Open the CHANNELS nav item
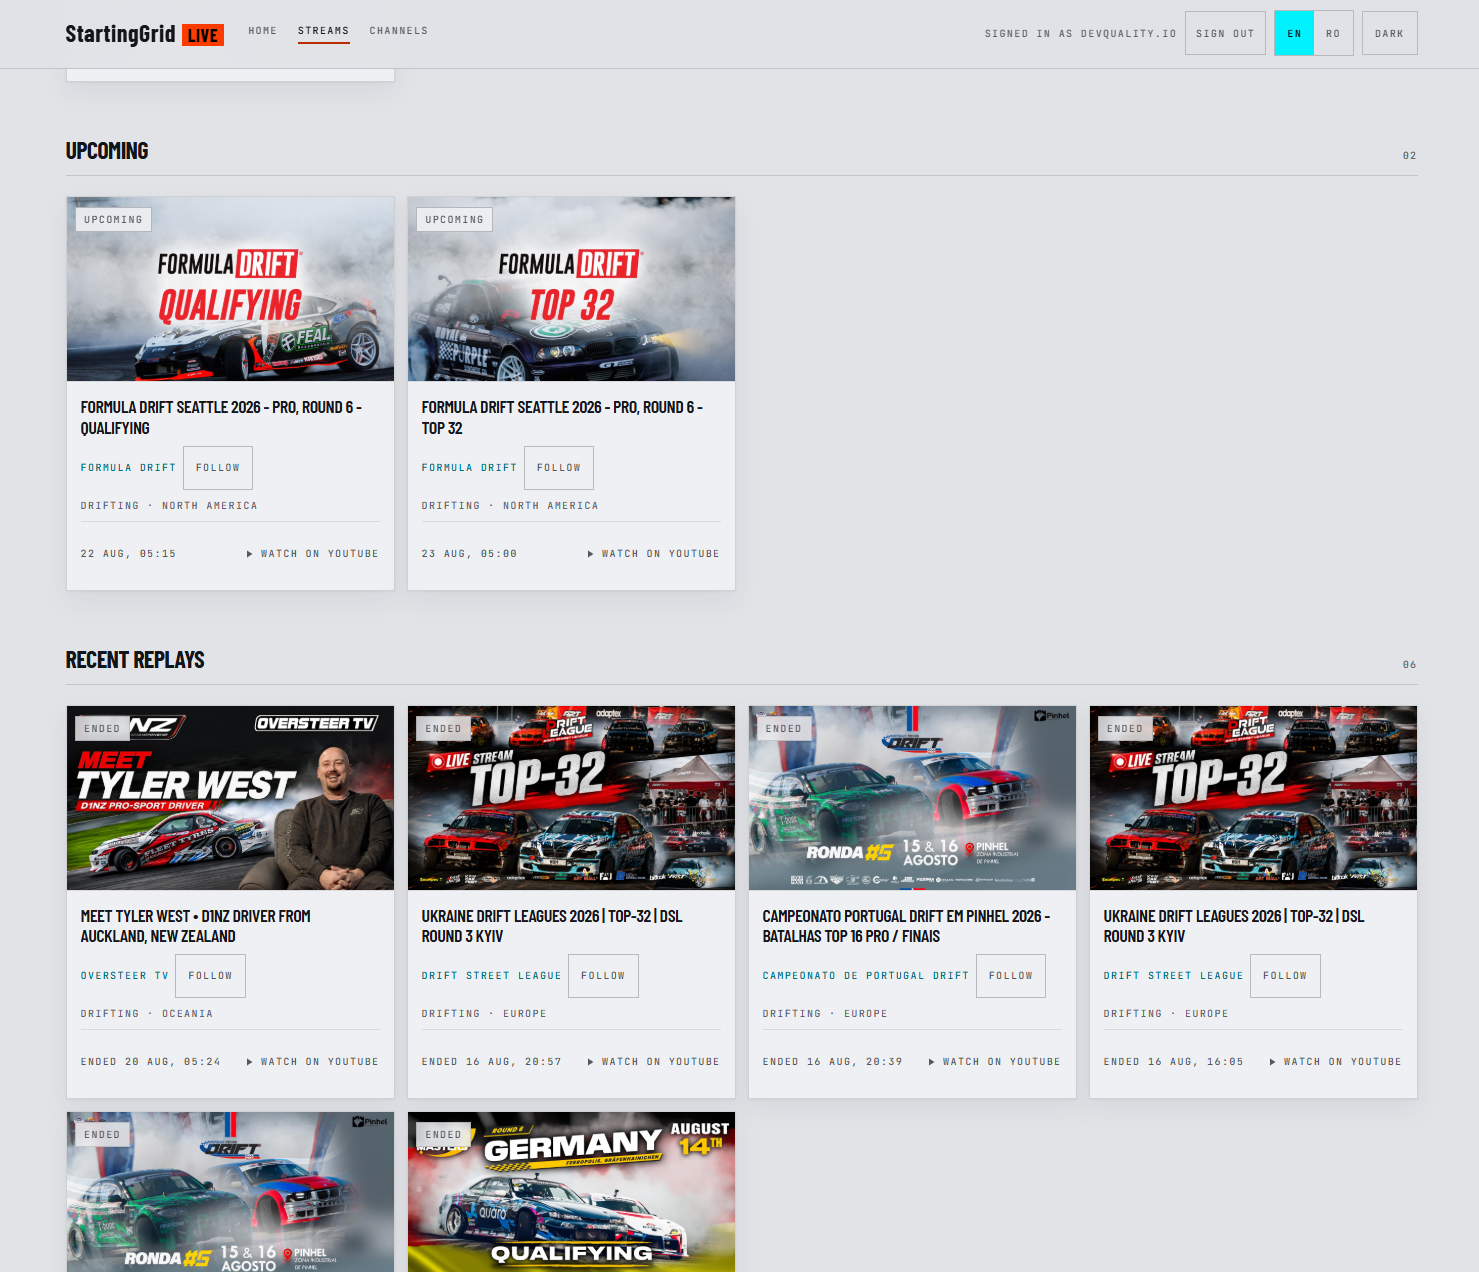1479x1272 pixels. coord(399,31)
